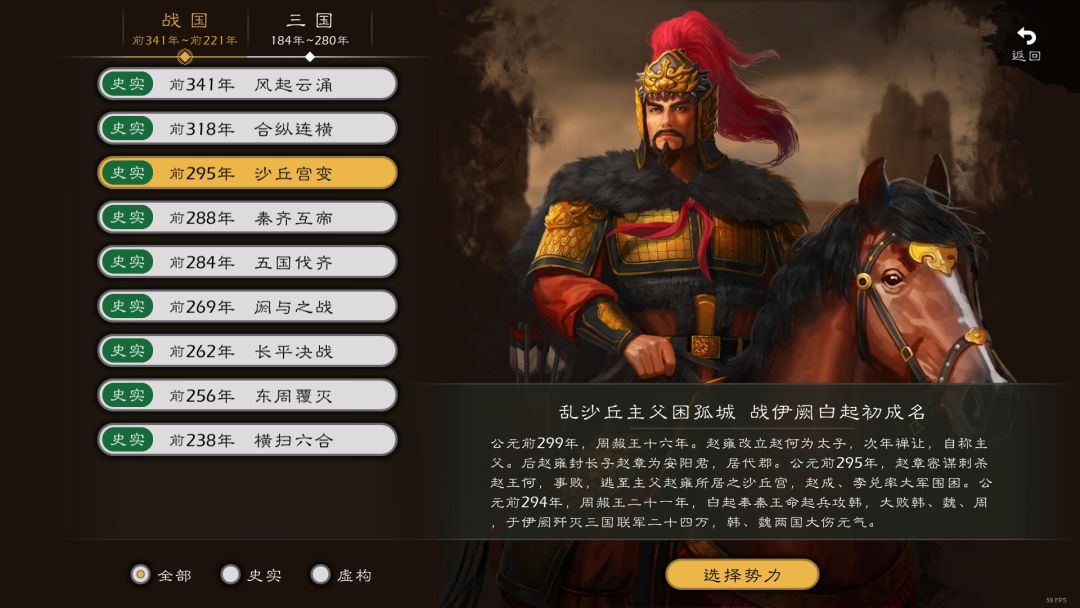Viewport: 1080px width, 608px height.
Task: Click the 史实 badge on 前238年 横扫六合
Action: (127, 439)
